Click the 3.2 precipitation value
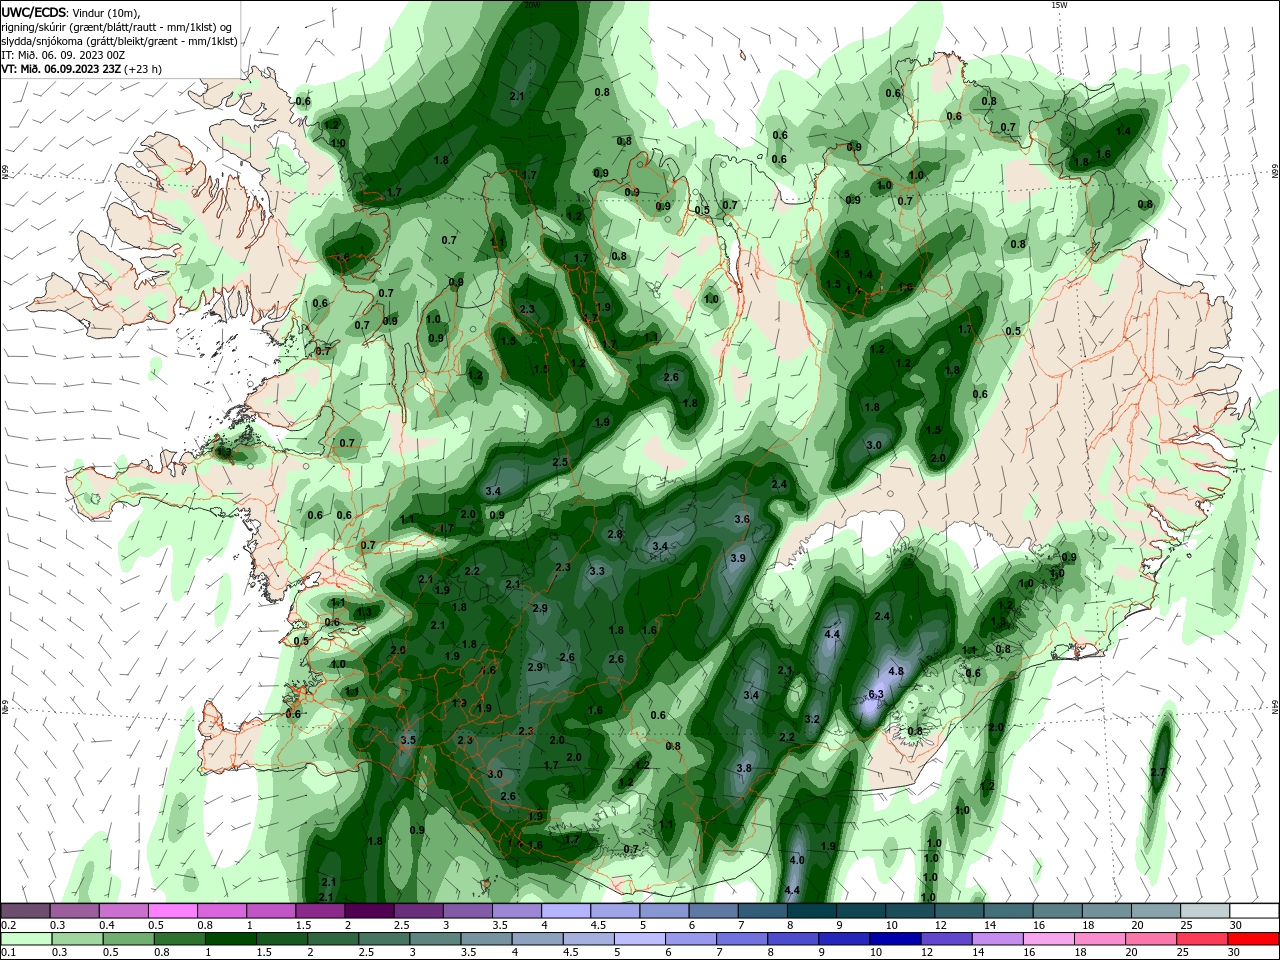The image size is (1280, 960). pyautogui.click(x=812, y=719)
